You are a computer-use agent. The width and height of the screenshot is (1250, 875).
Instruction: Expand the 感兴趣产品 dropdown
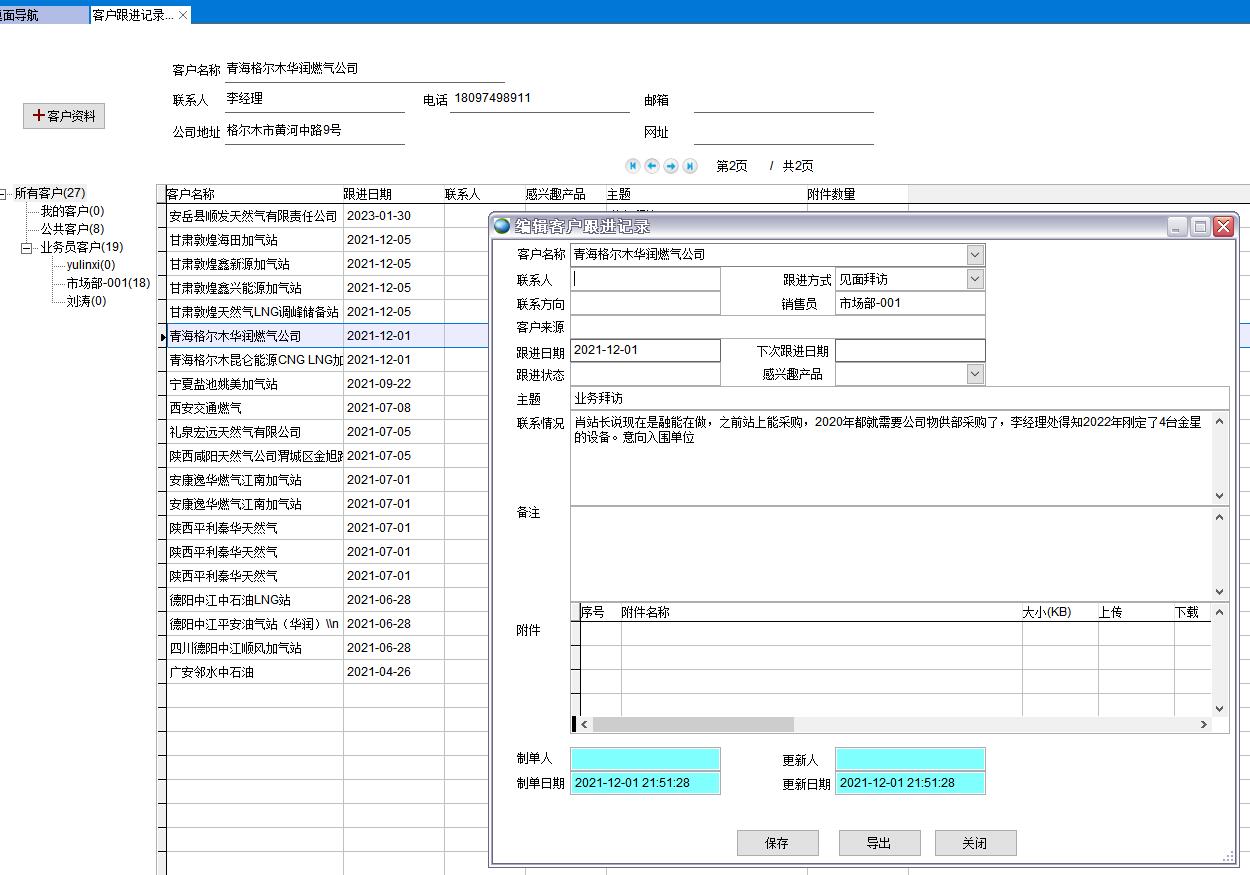975,374
